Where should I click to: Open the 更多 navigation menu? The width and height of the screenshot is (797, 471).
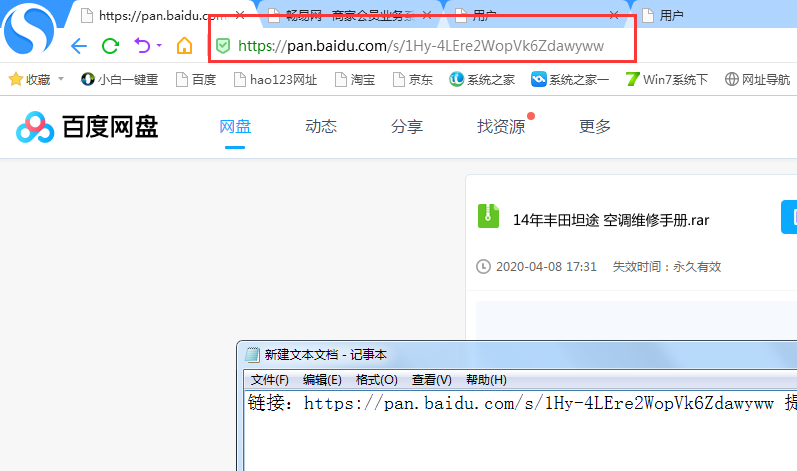point(595,127)
